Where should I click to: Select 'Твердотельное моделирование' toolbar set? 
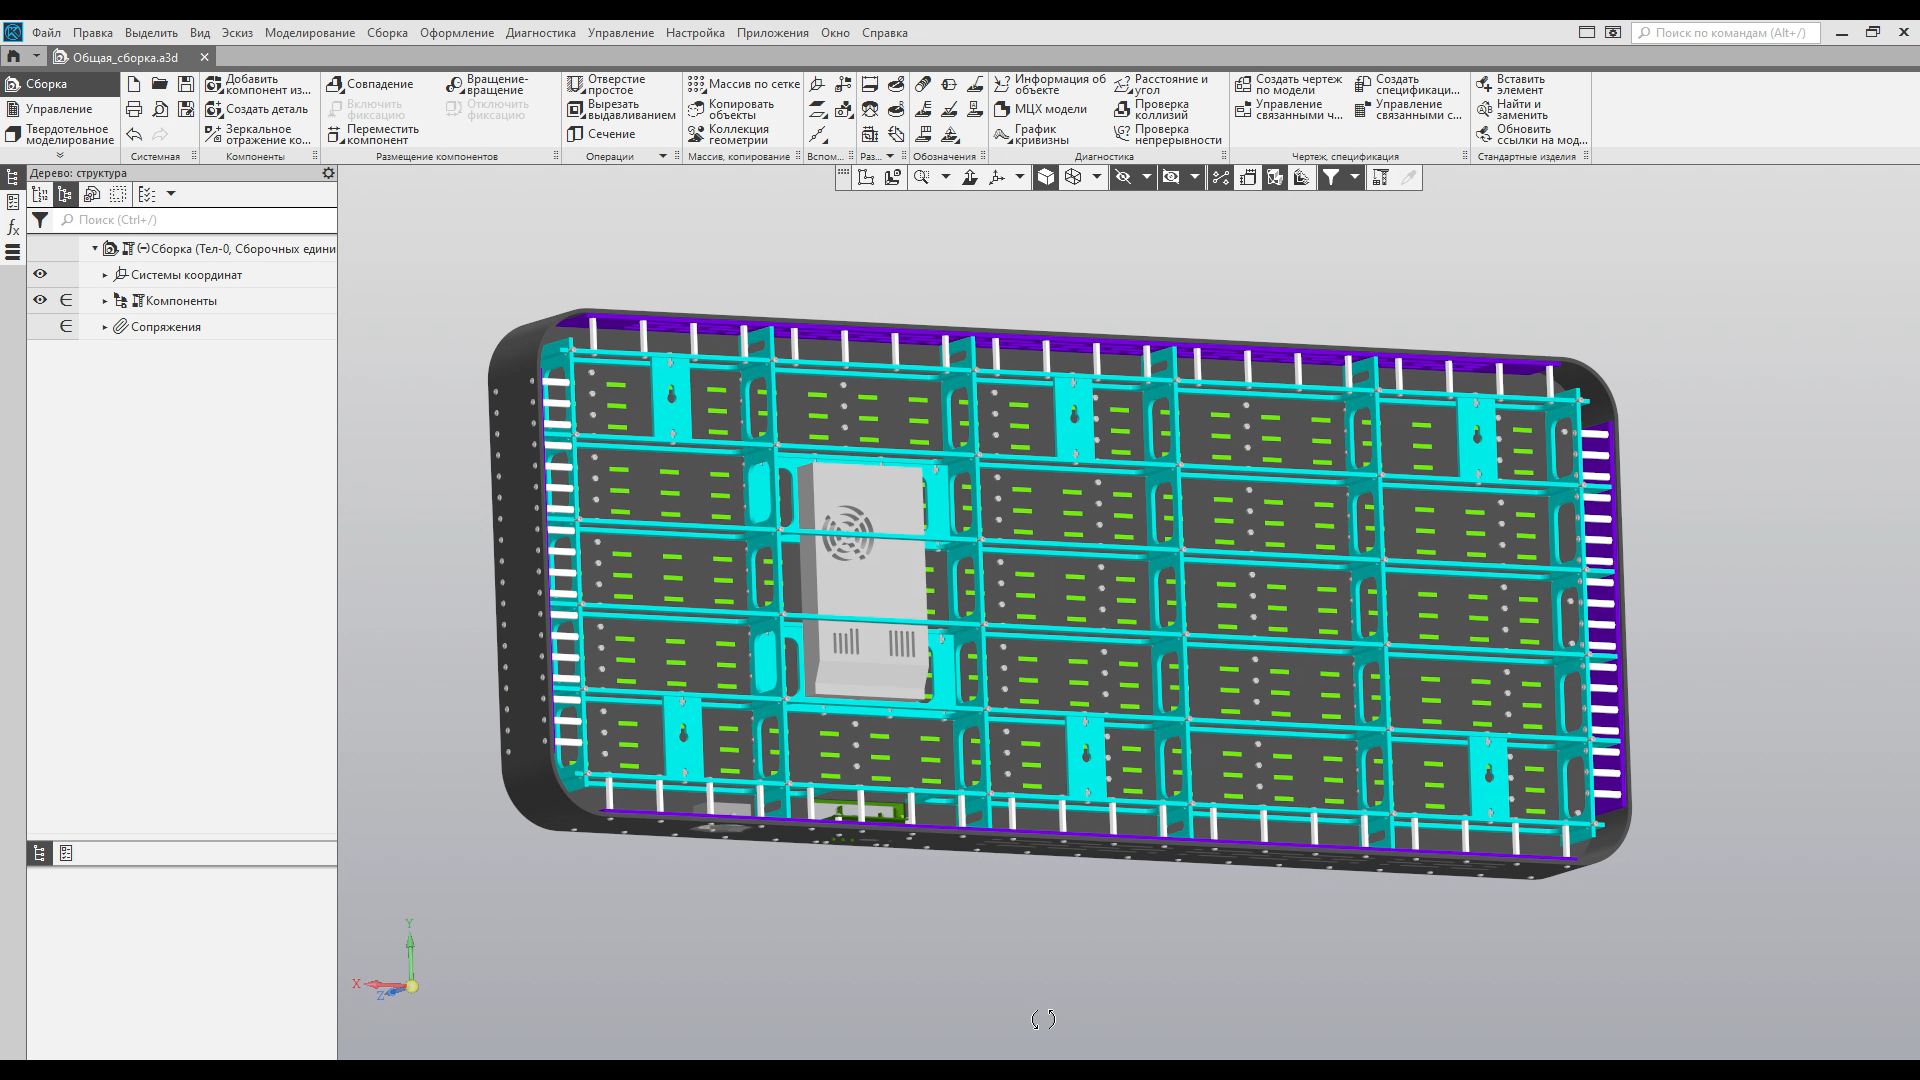pos(60,134)
